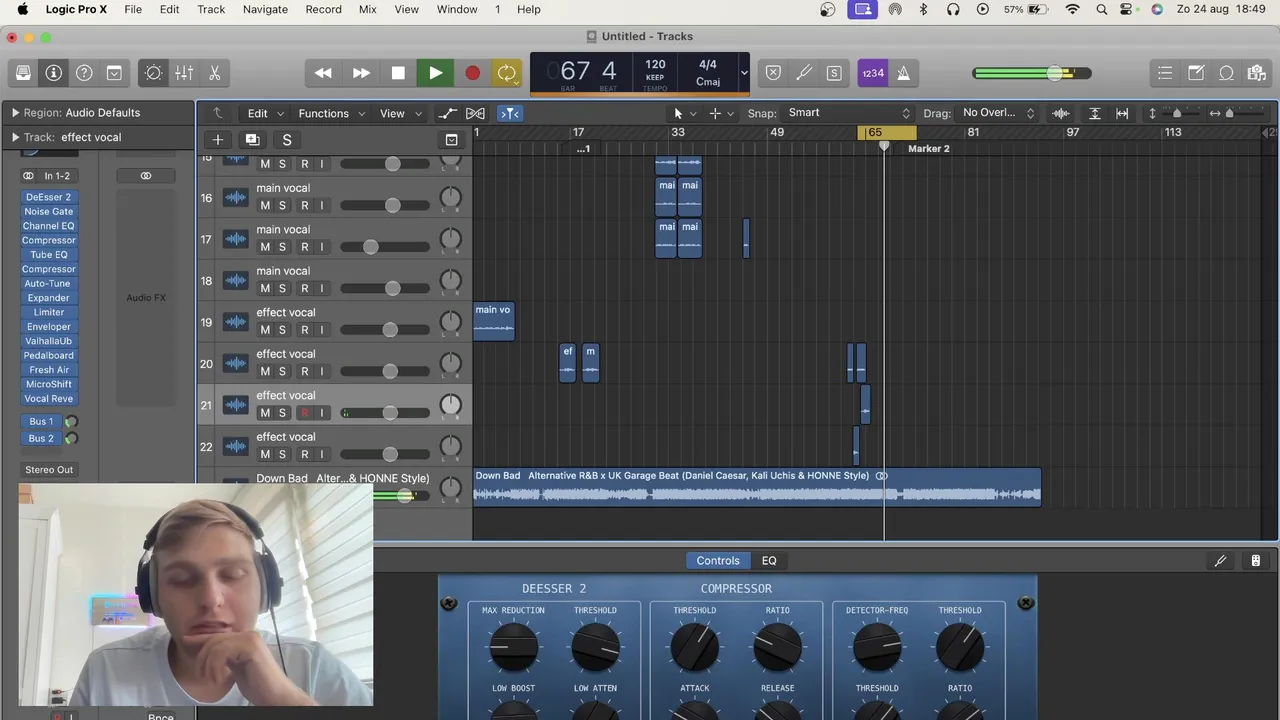Show the Mixer sliders button
Viewport: 1280px width, 720px height.
(x=184, y=73)
